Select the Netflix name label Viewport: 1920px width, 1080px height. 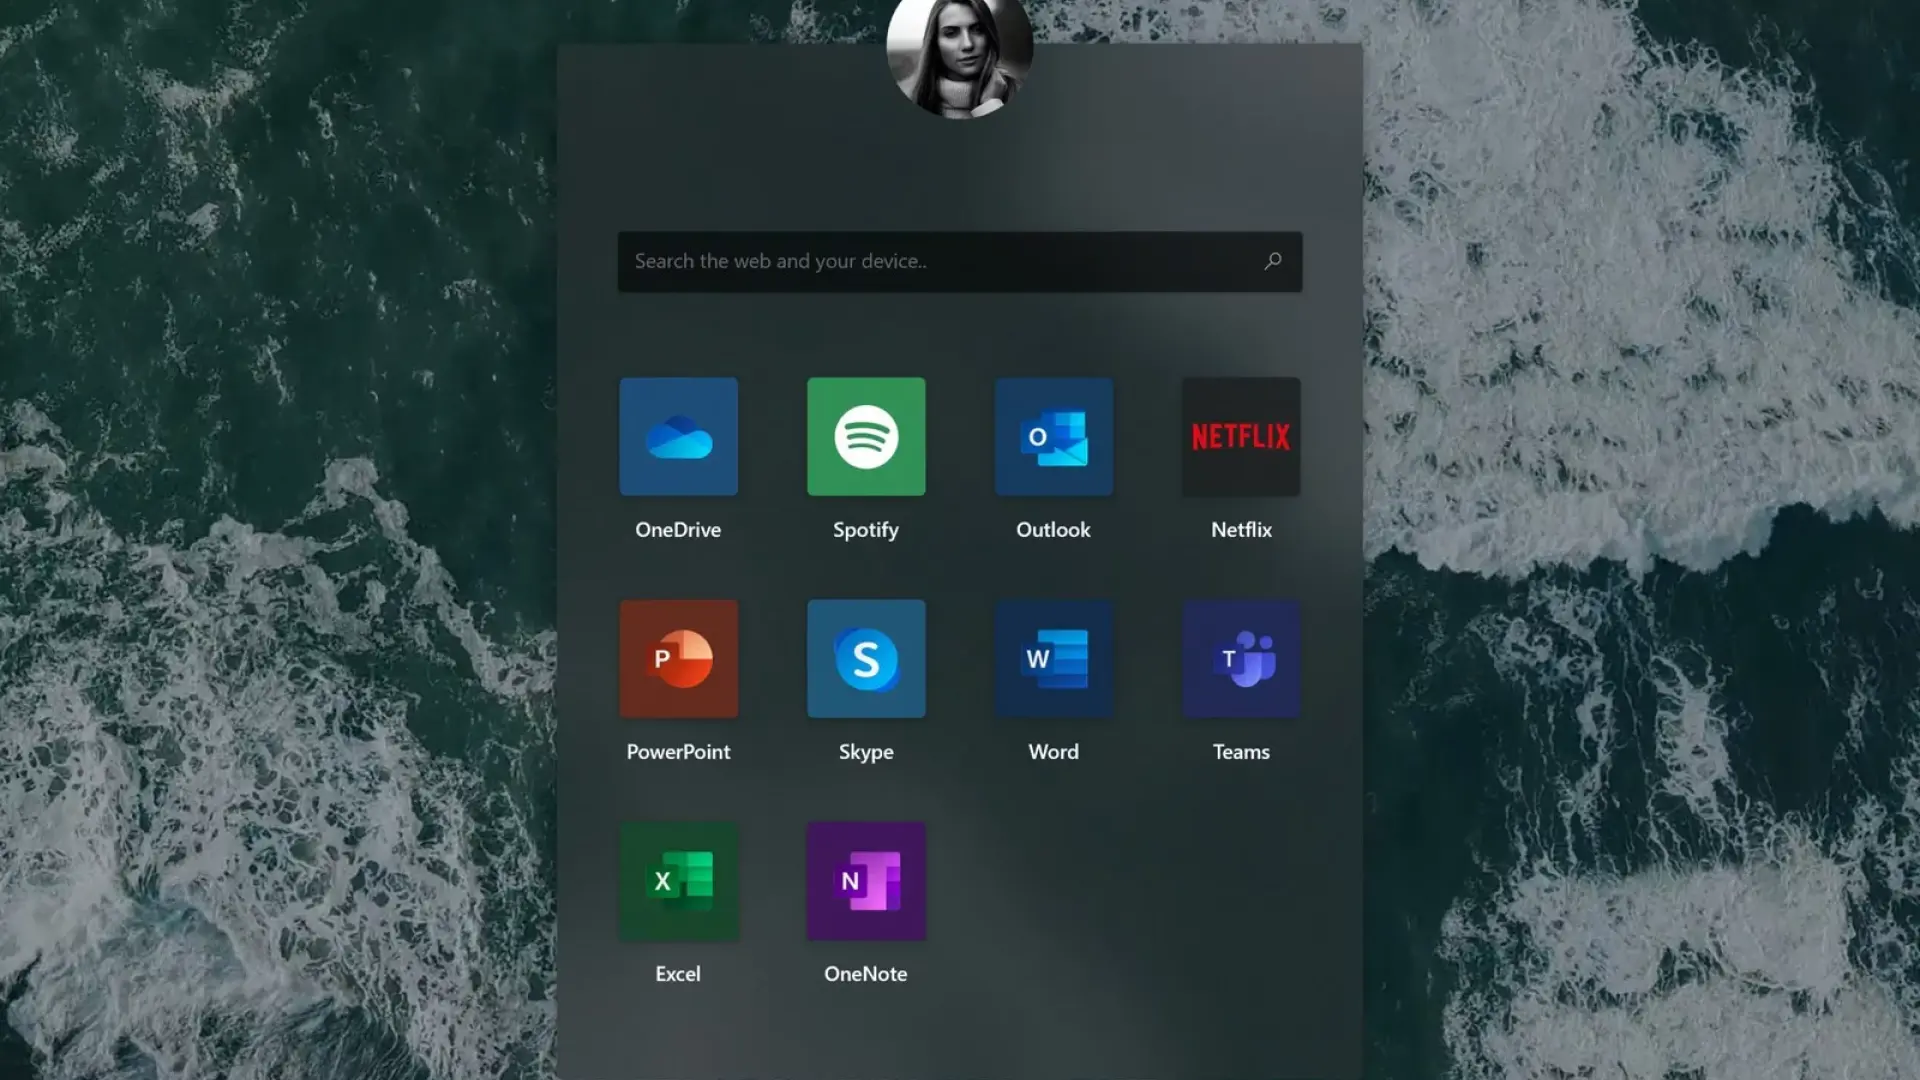1241,530
